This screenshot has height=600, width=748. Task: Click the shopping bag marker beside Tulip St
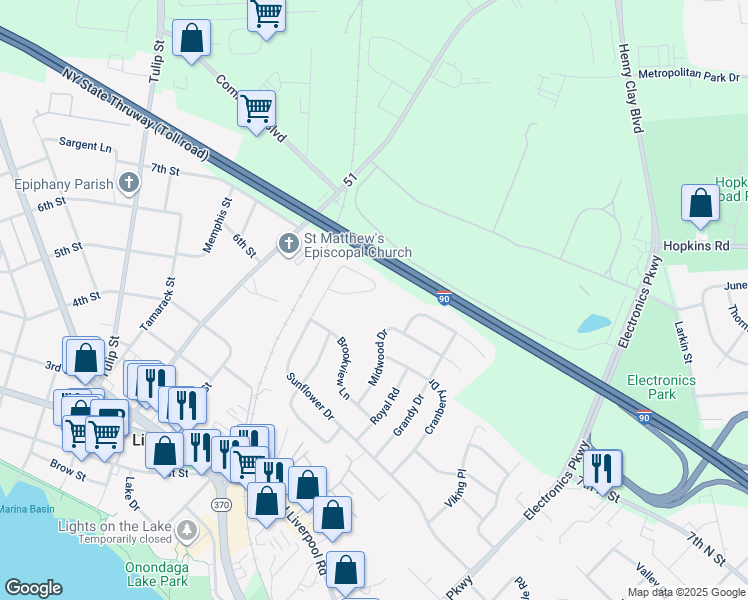click(191, 40)
